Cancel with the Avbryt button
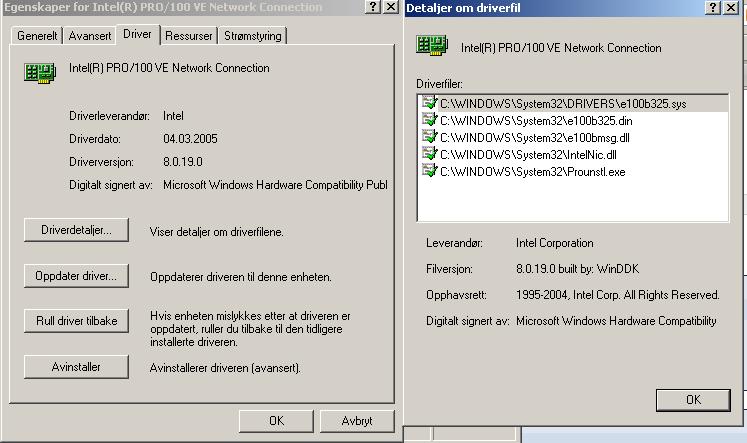Viewport: 747px width, 443px height. click(x=357, y=421)
